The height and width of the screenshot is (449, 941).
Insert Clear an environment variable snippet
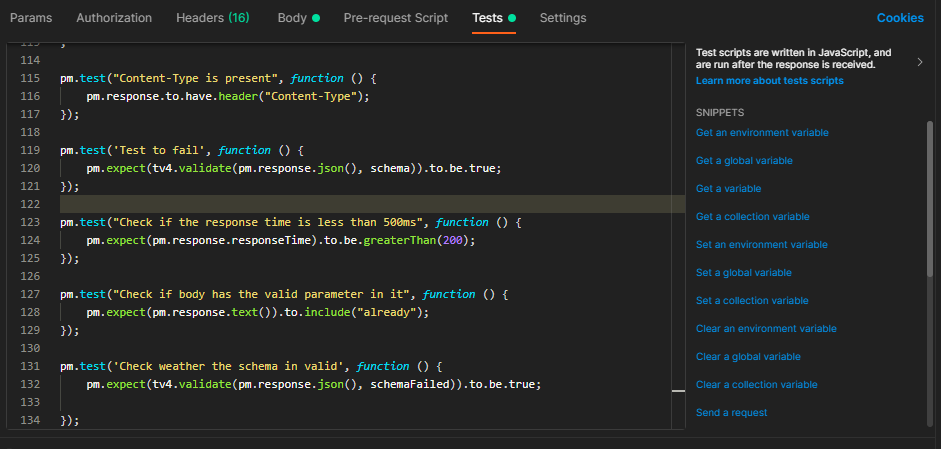(x=766, y=328)
